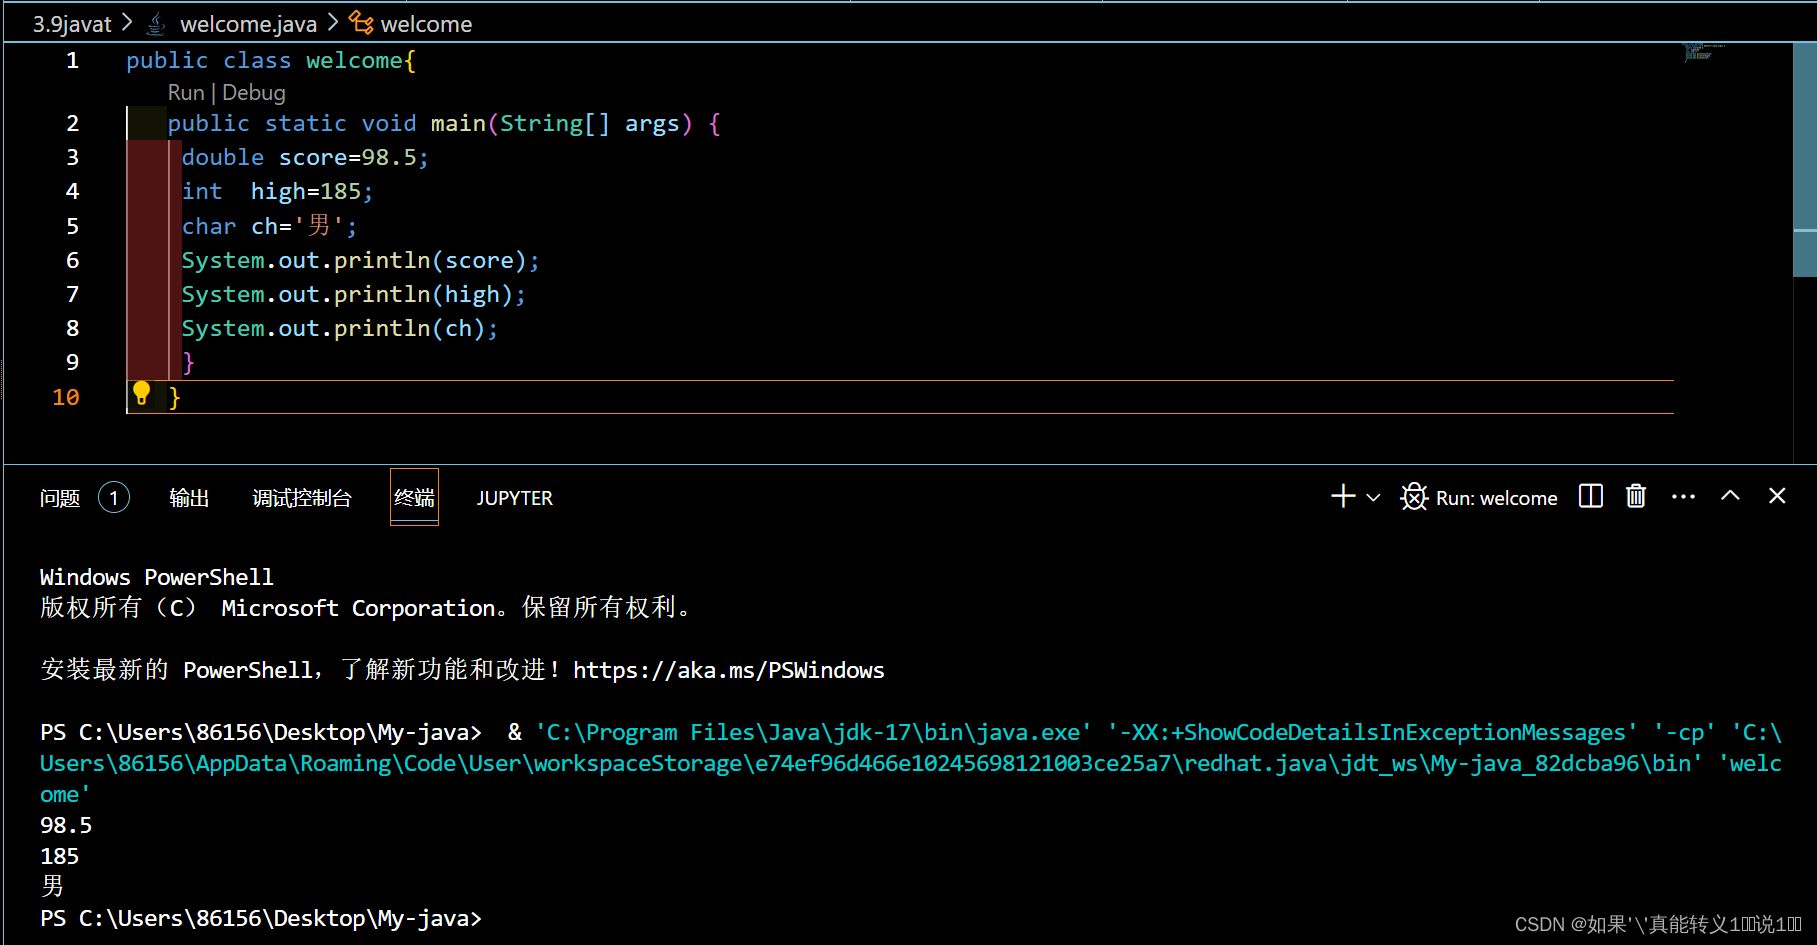Maximize panel size with chevron up
The image size is (1817, 945).
click(x=1730, y=495)
